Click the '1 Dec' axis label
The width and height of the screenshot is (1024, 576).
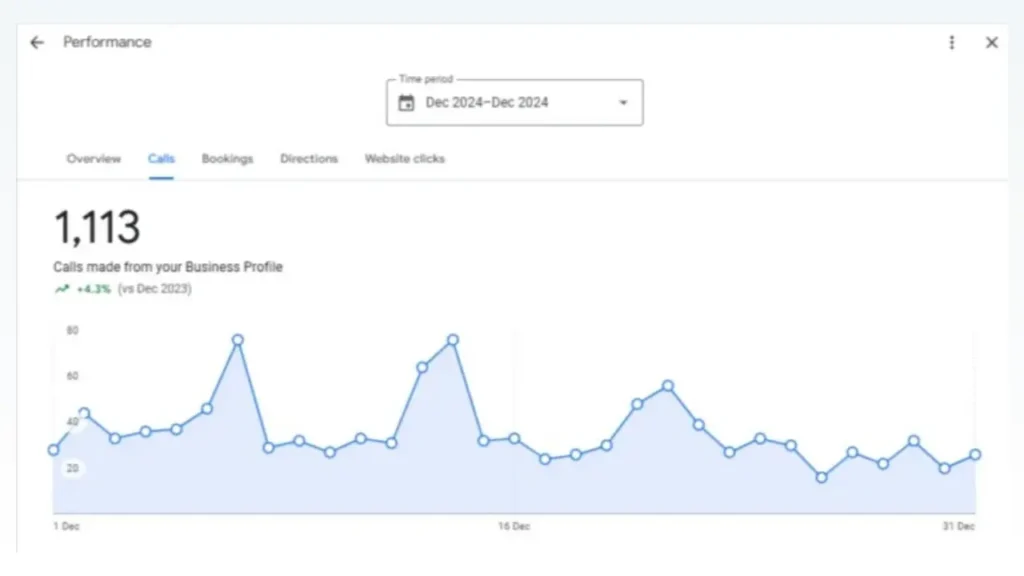tap(67, 526)
